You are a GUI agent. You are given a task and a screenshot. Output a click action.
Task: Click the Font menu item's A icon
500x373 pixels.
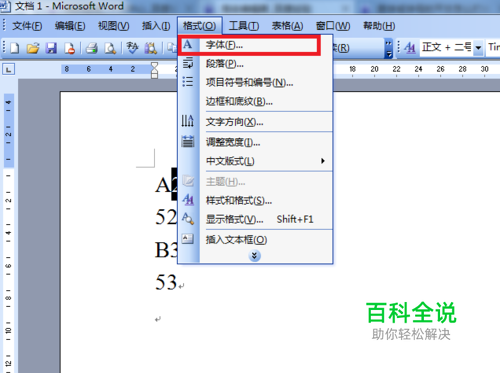(188, 44)
